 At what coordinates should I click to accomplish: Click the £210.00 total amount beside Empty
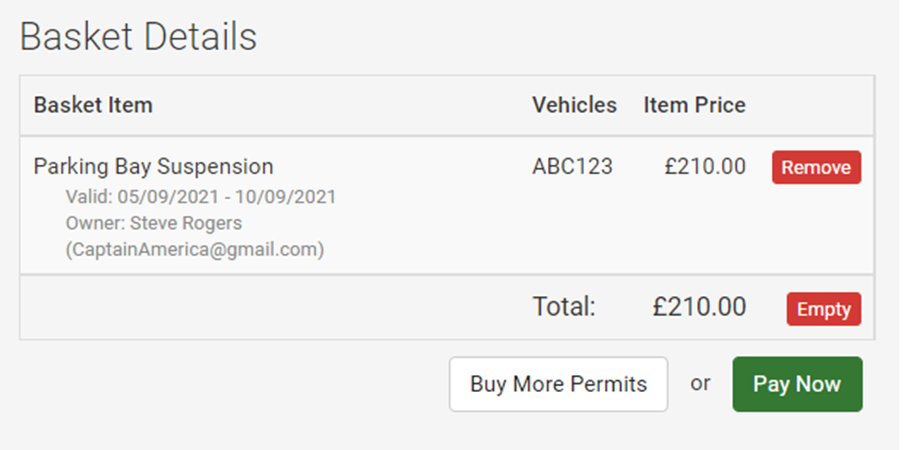tap(699, 307)
